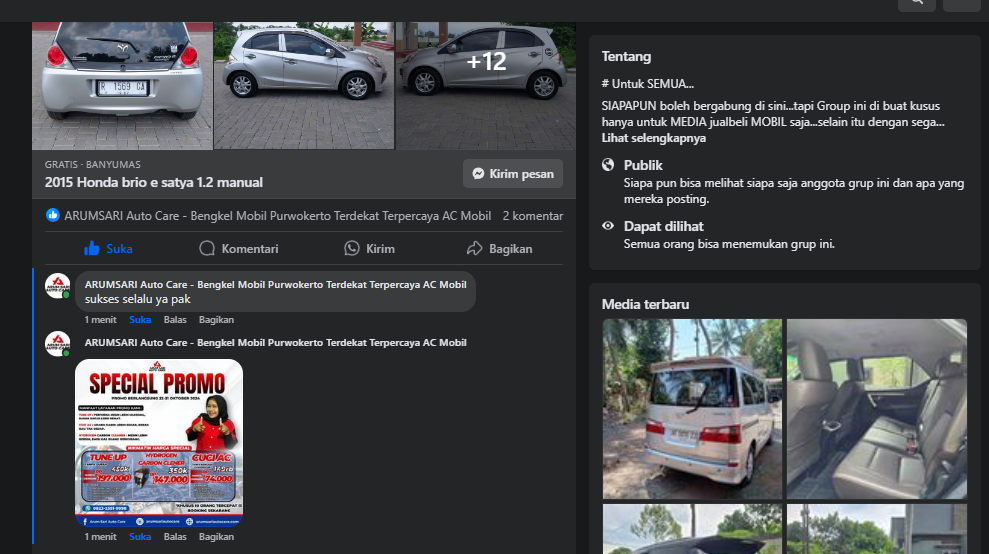Open the rear view Honda Brio photo
The width and height of the screenshot is (989, 554).
(x=122, y=86)
